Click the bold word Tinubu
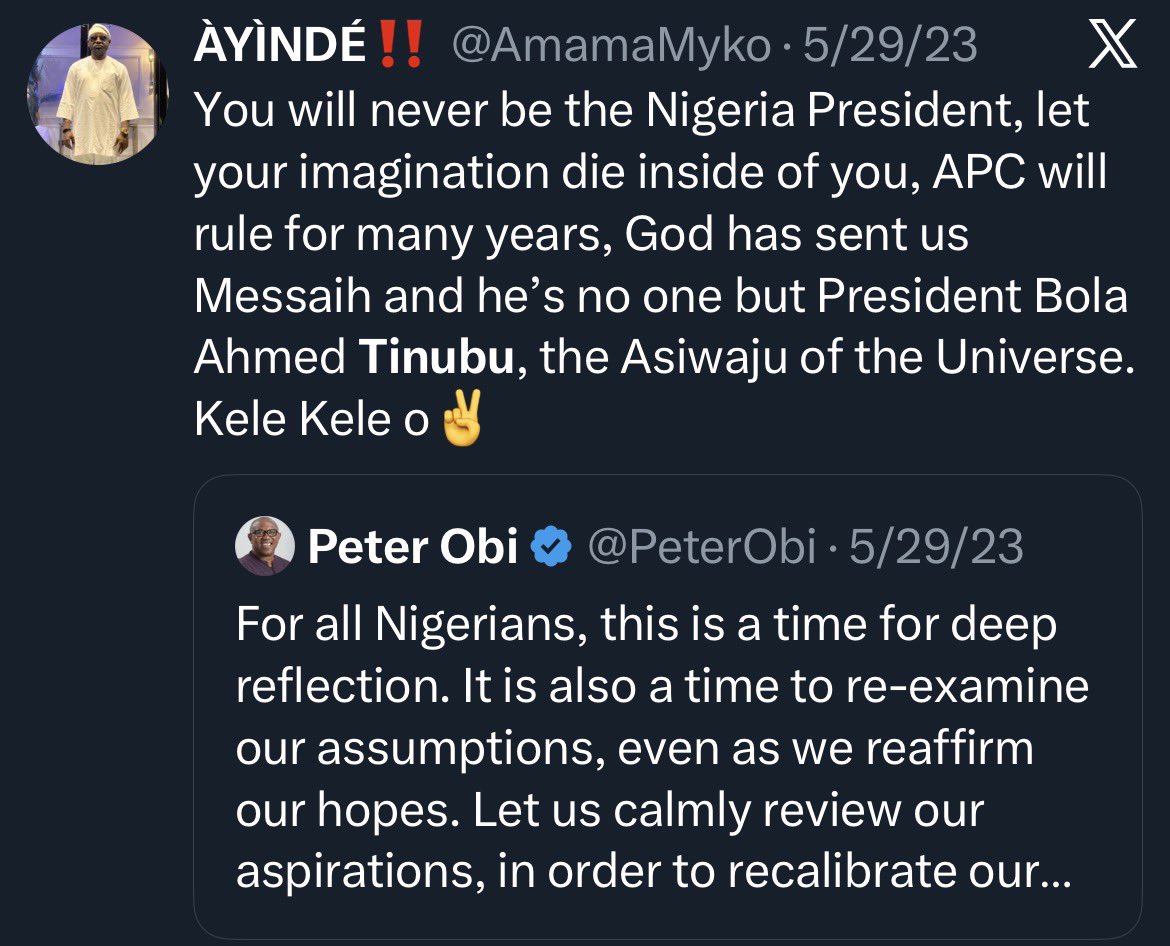 [437, 359]
